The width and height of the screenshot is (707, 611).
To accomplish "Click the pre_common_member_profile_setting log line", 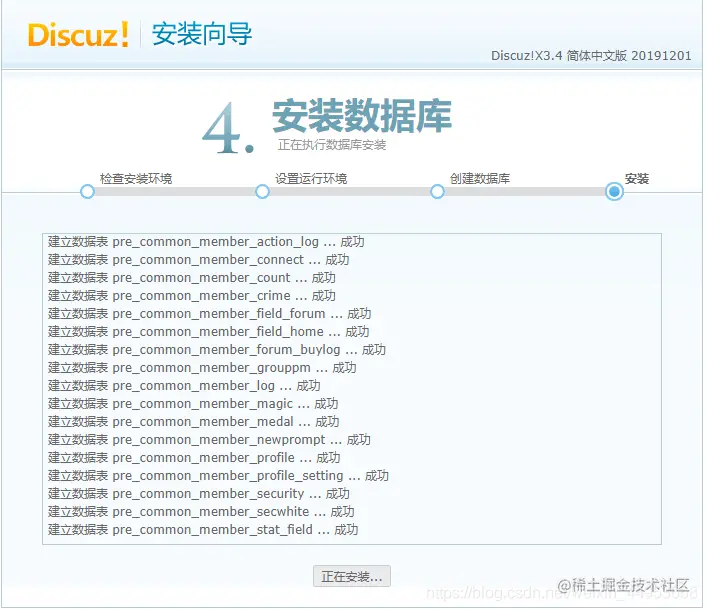I will (219, 478).
